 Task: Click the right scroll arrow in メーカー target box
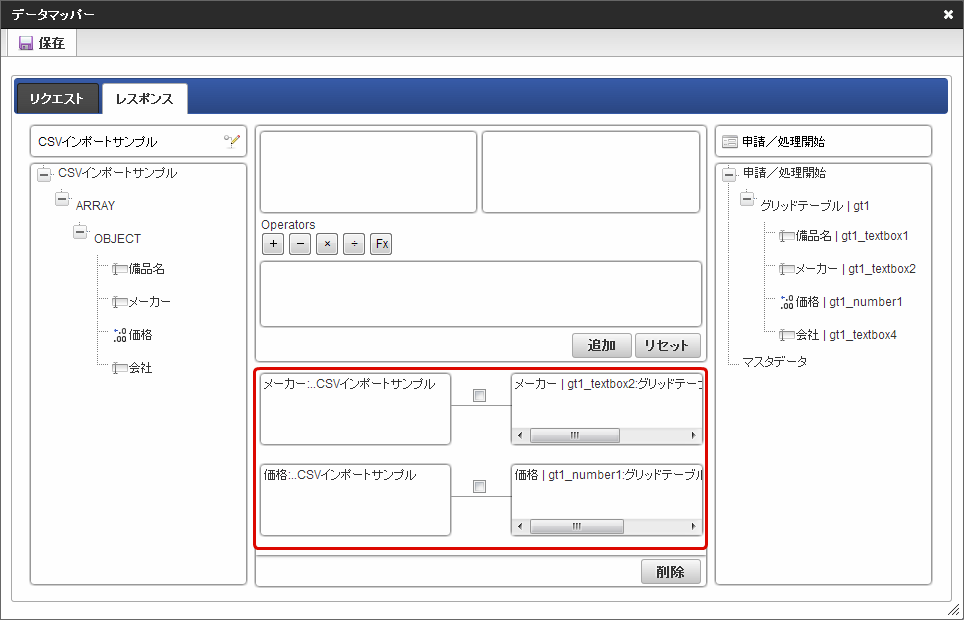(693, 435)
